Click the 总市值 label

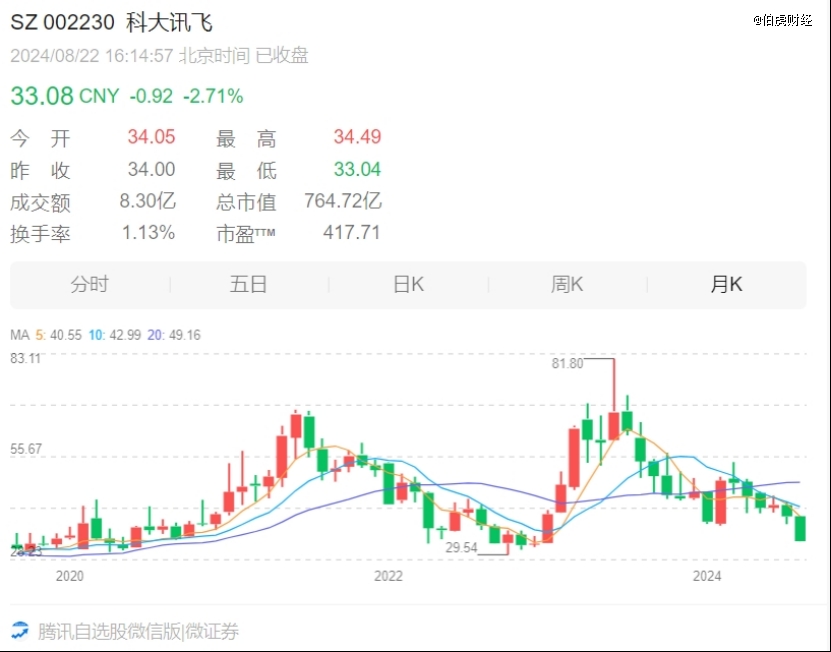click(x=246, y=202)
